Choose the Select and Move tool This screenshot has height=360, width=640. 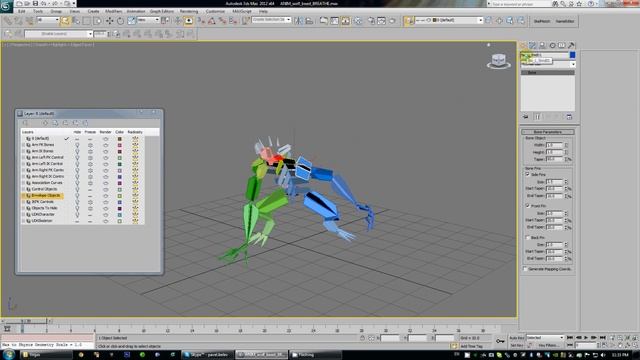(x=109, y=20)
